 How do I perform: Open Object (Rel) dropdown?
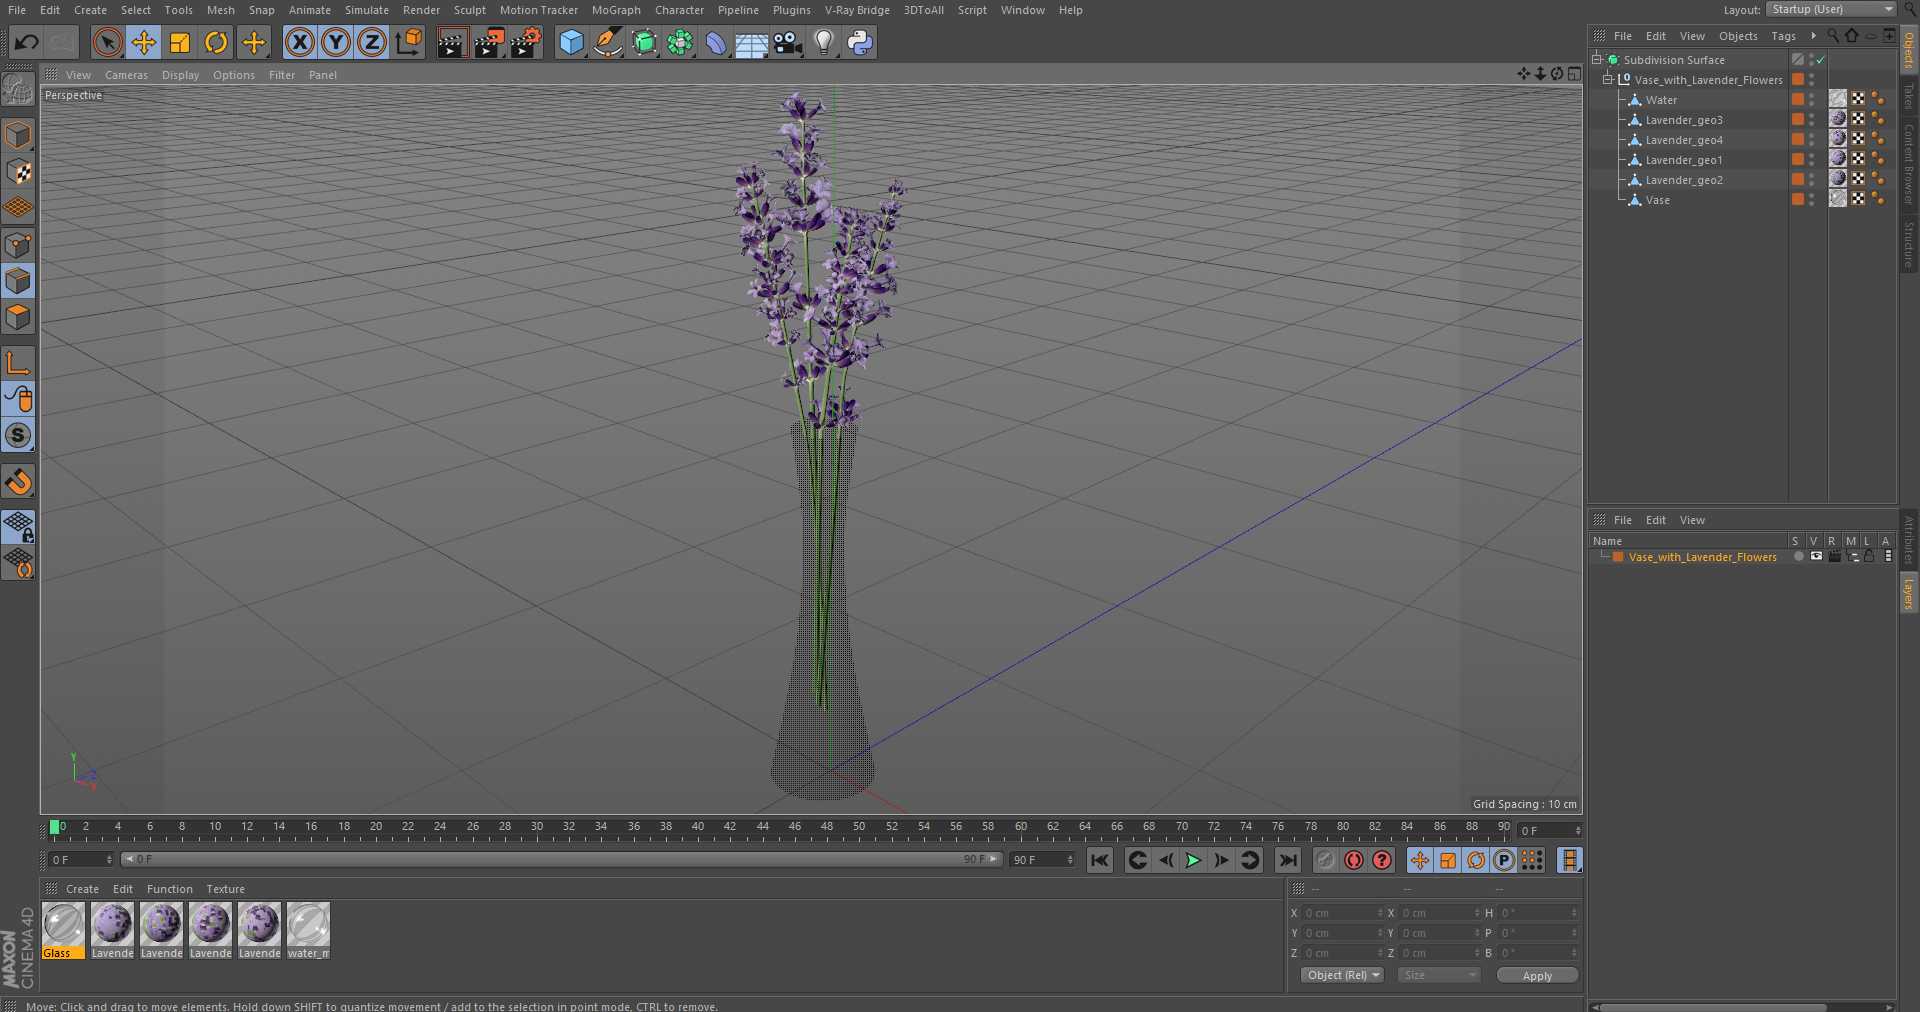pyautogui.click(x=1342, y=975)
